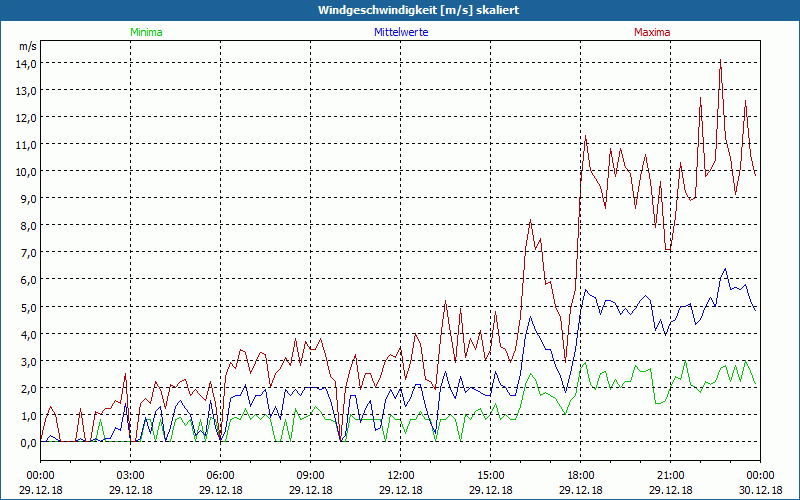Click the 18:00 time axis label

581,476
